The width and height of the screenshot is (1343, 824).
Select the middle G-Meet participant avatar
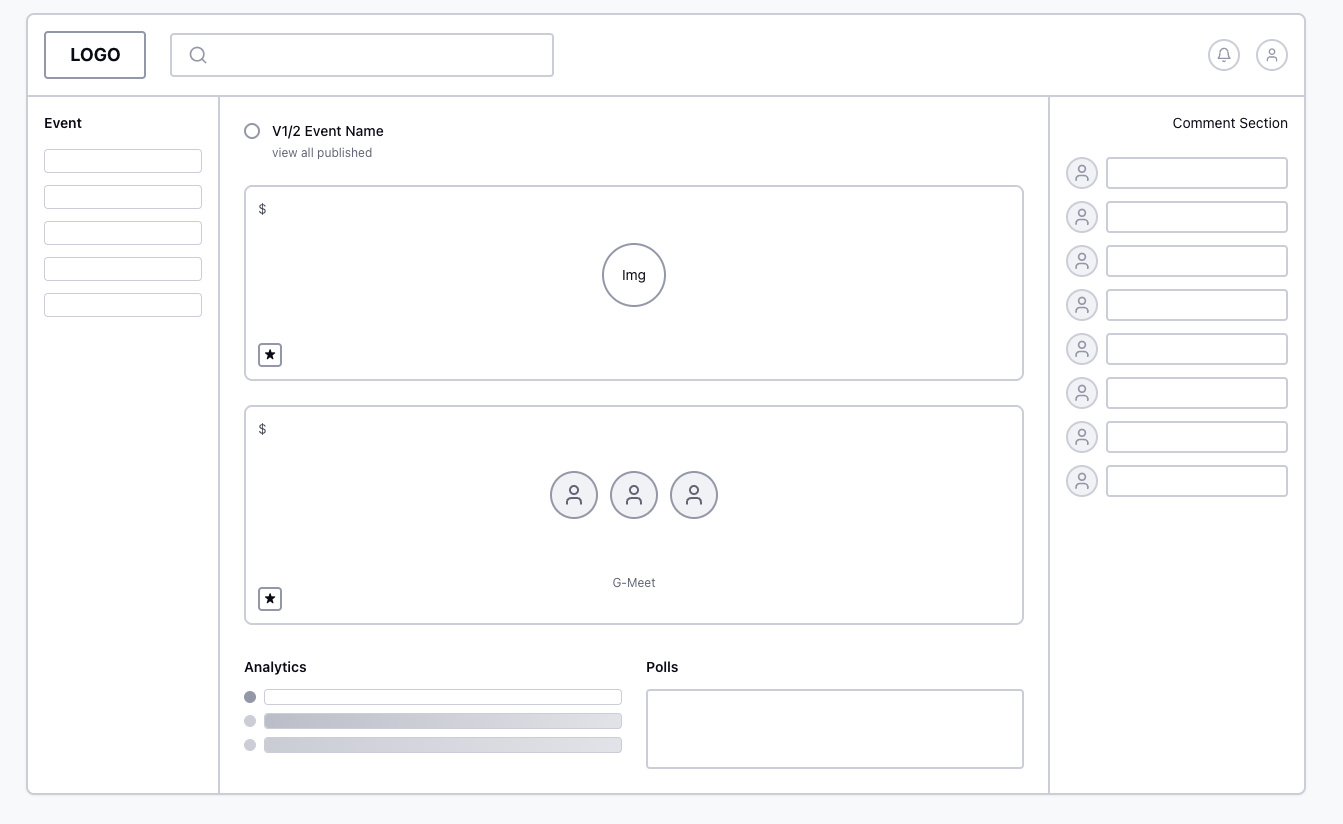[x=634, y=495]
